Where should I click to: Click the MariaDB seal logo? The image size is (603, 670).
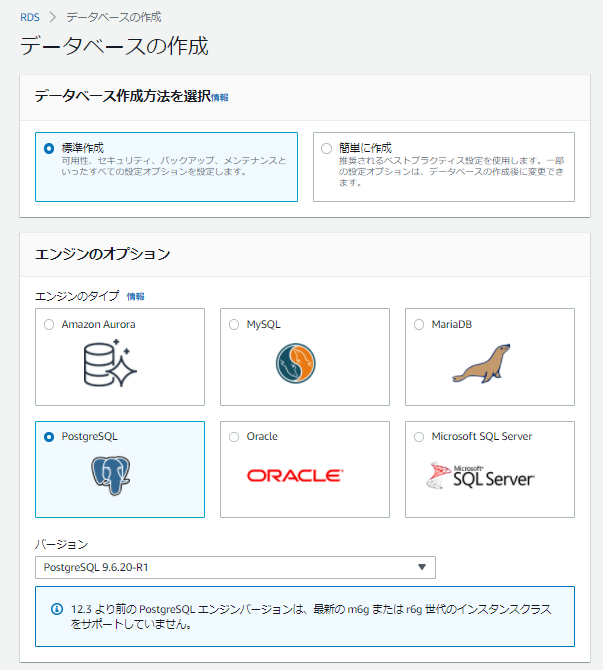[481, 364]
